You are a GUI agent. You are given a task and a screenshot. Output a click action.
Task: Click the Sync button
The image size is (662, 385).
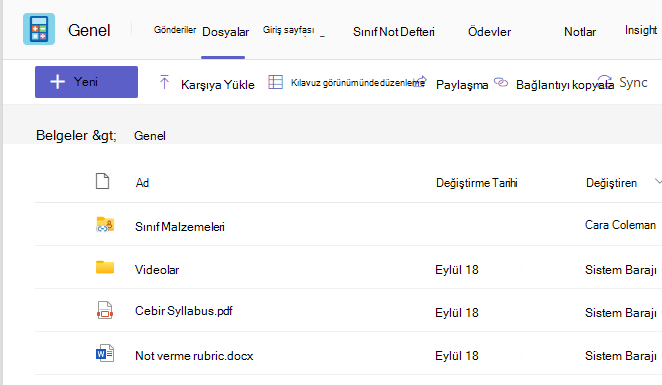[x=633, y=82]
